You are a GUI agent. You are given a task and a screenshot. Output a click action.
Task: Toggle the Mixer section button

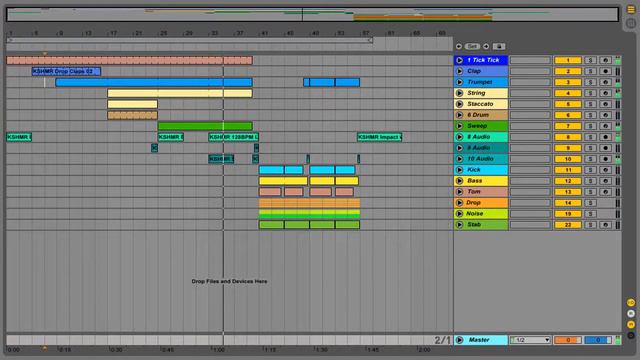coord(631,324)
